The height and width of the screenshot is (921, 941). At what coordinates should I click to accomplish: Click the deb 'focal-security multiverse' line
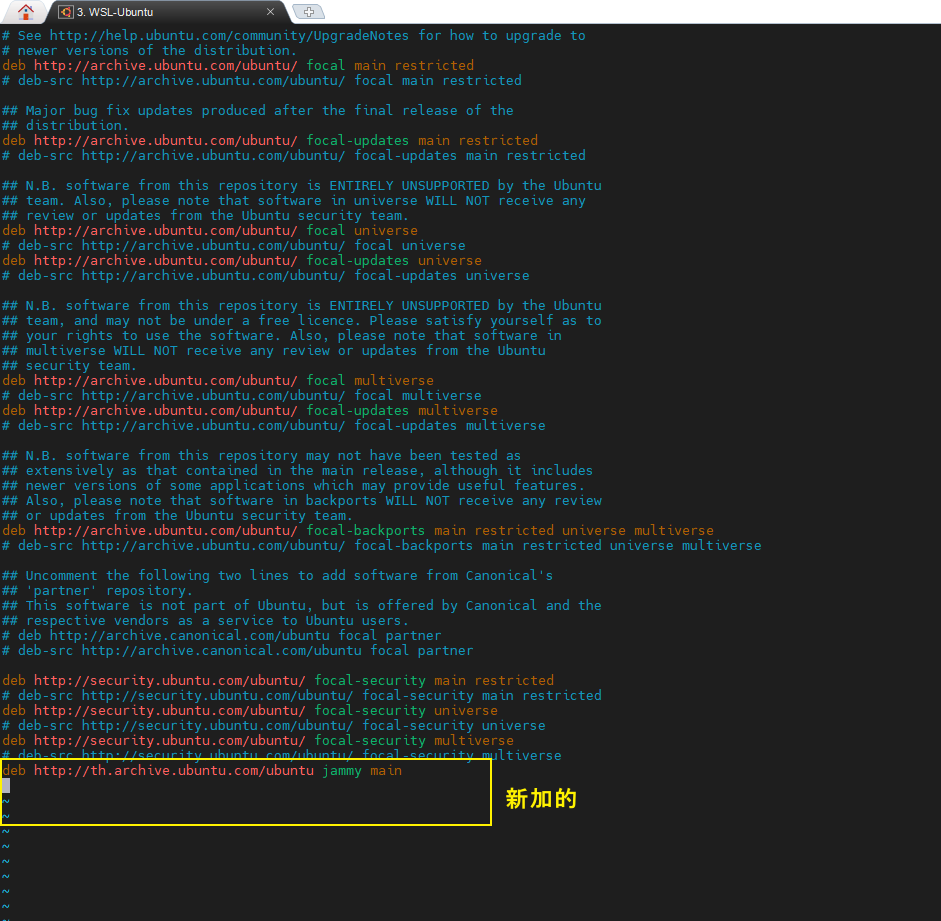tap(258, 740)
